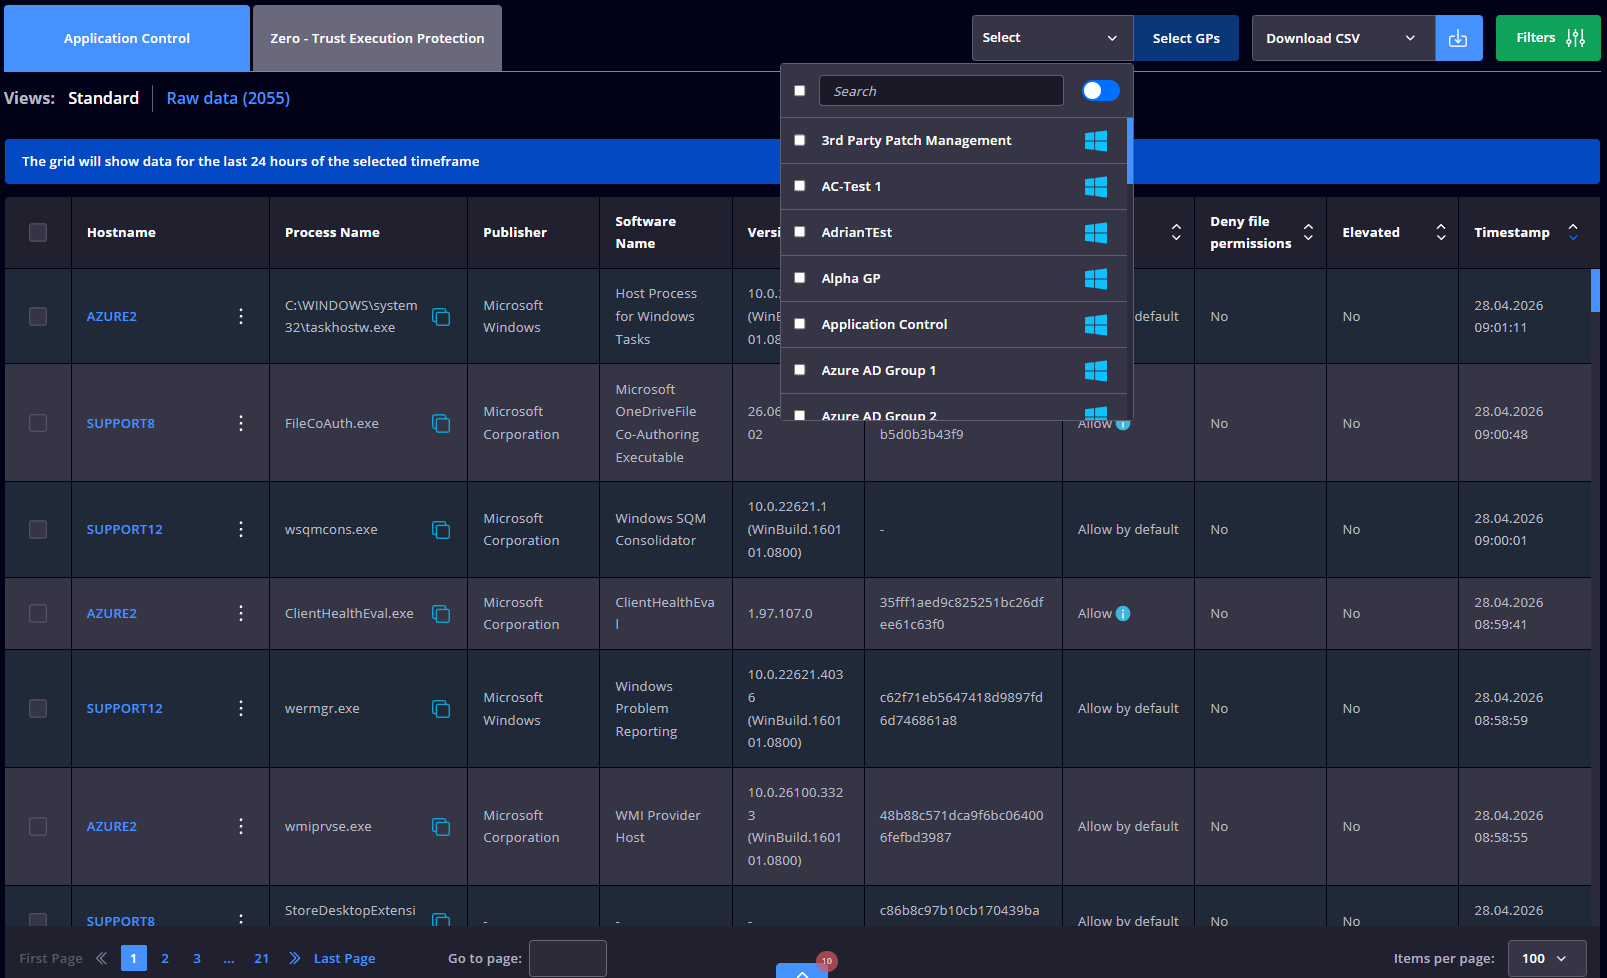
Task: Open row options for wermgr.exe row
Action: point(241,708)
